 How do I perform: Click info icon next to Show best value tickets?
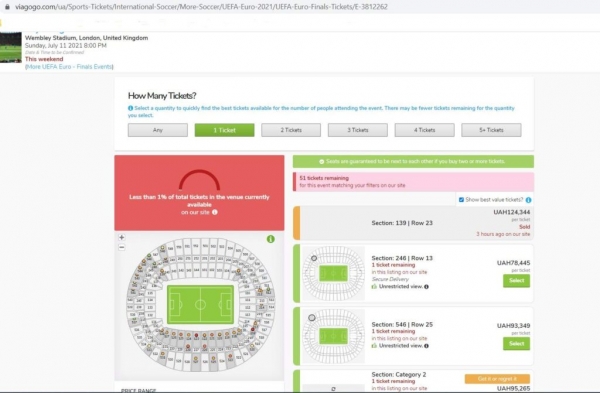click(x=528, y=200)
